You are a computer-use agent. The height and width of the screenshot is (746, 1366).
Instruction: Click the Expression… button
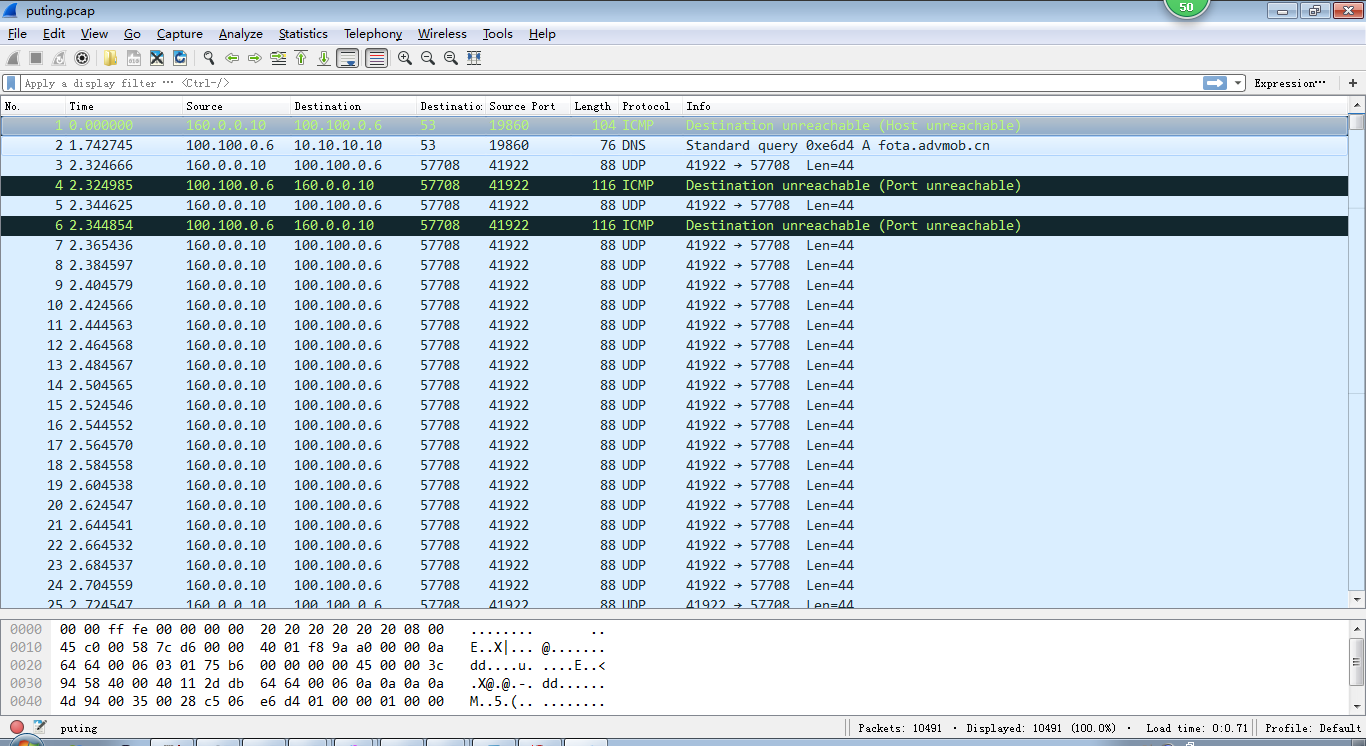pyautogui.click(x=1290, y=83)
